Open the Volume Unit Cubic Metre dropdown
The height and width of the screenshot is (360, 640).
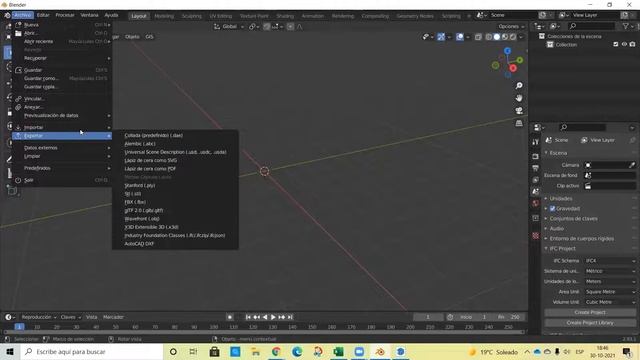(x=610, y=302)
